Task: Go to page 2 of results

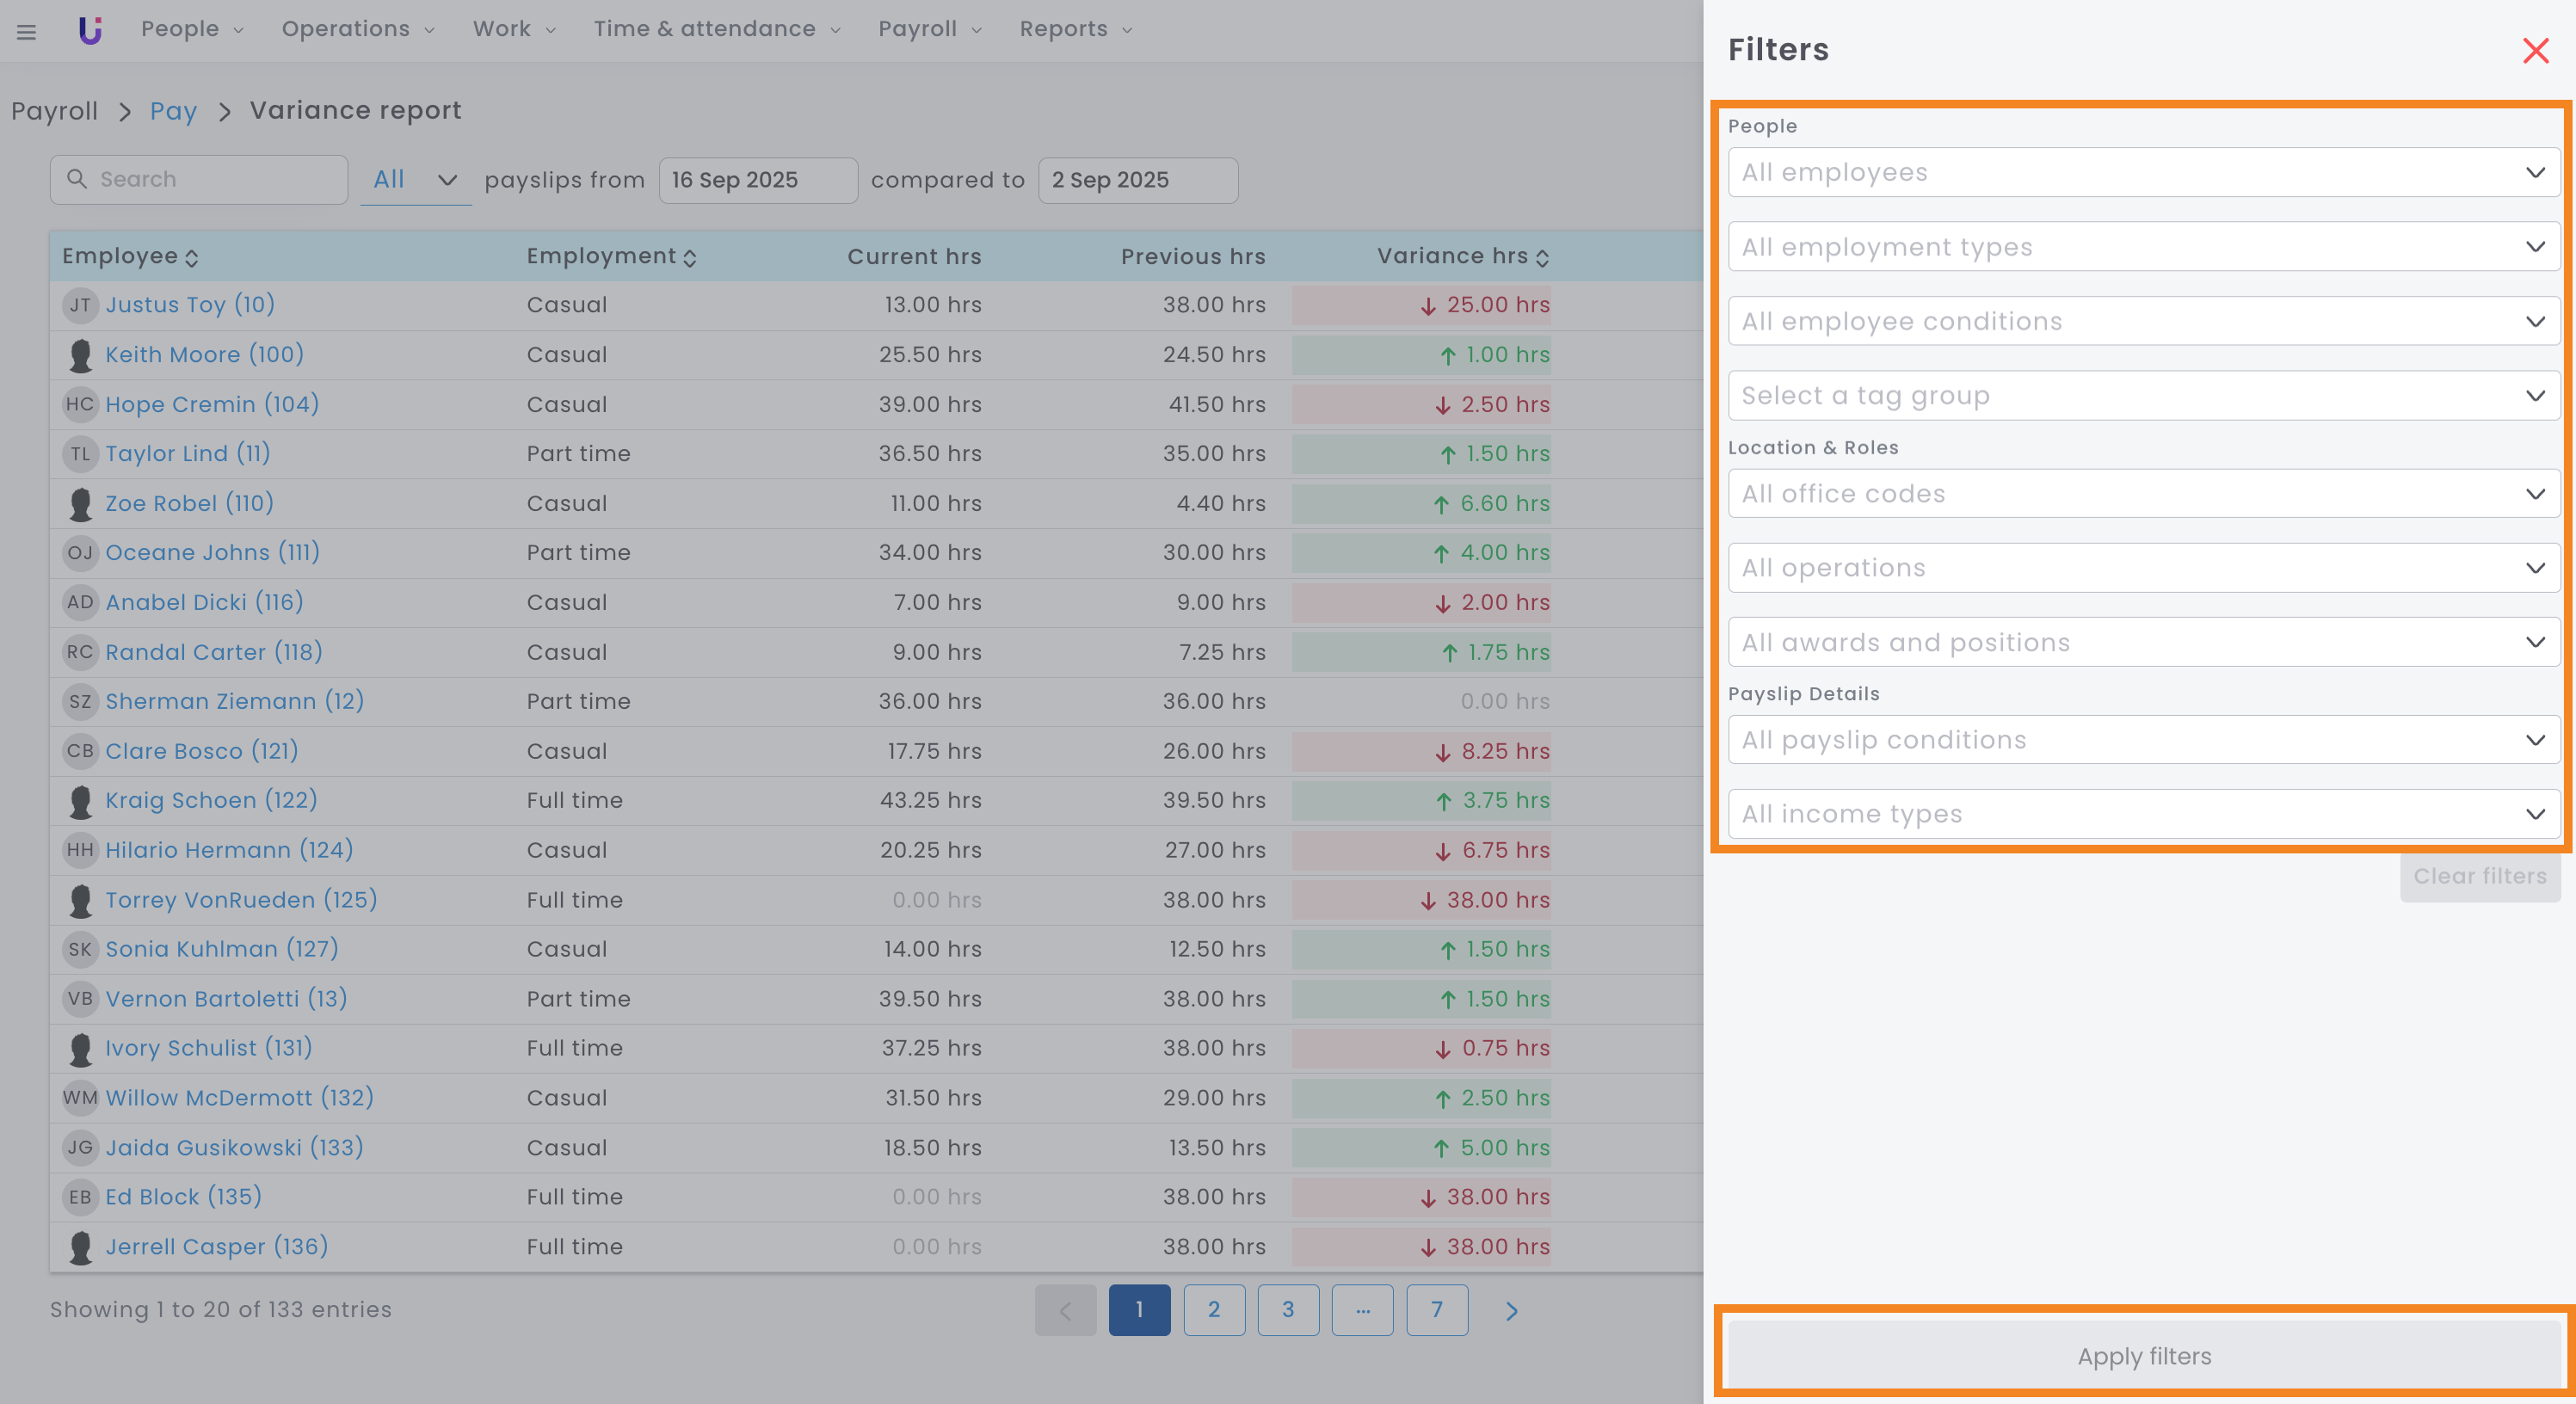Action: pyautogui.click(x=1213, y=1310)
